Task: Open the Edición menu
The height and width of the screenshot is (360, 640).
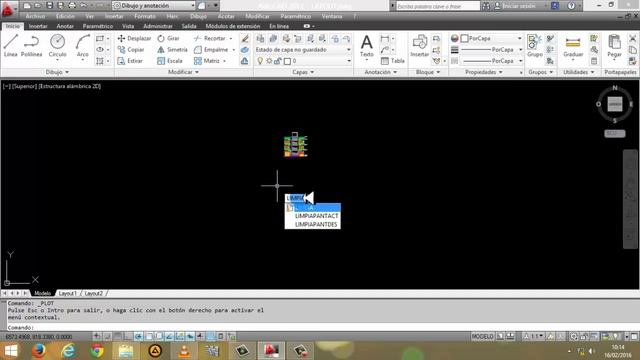Action: (65, 16)
